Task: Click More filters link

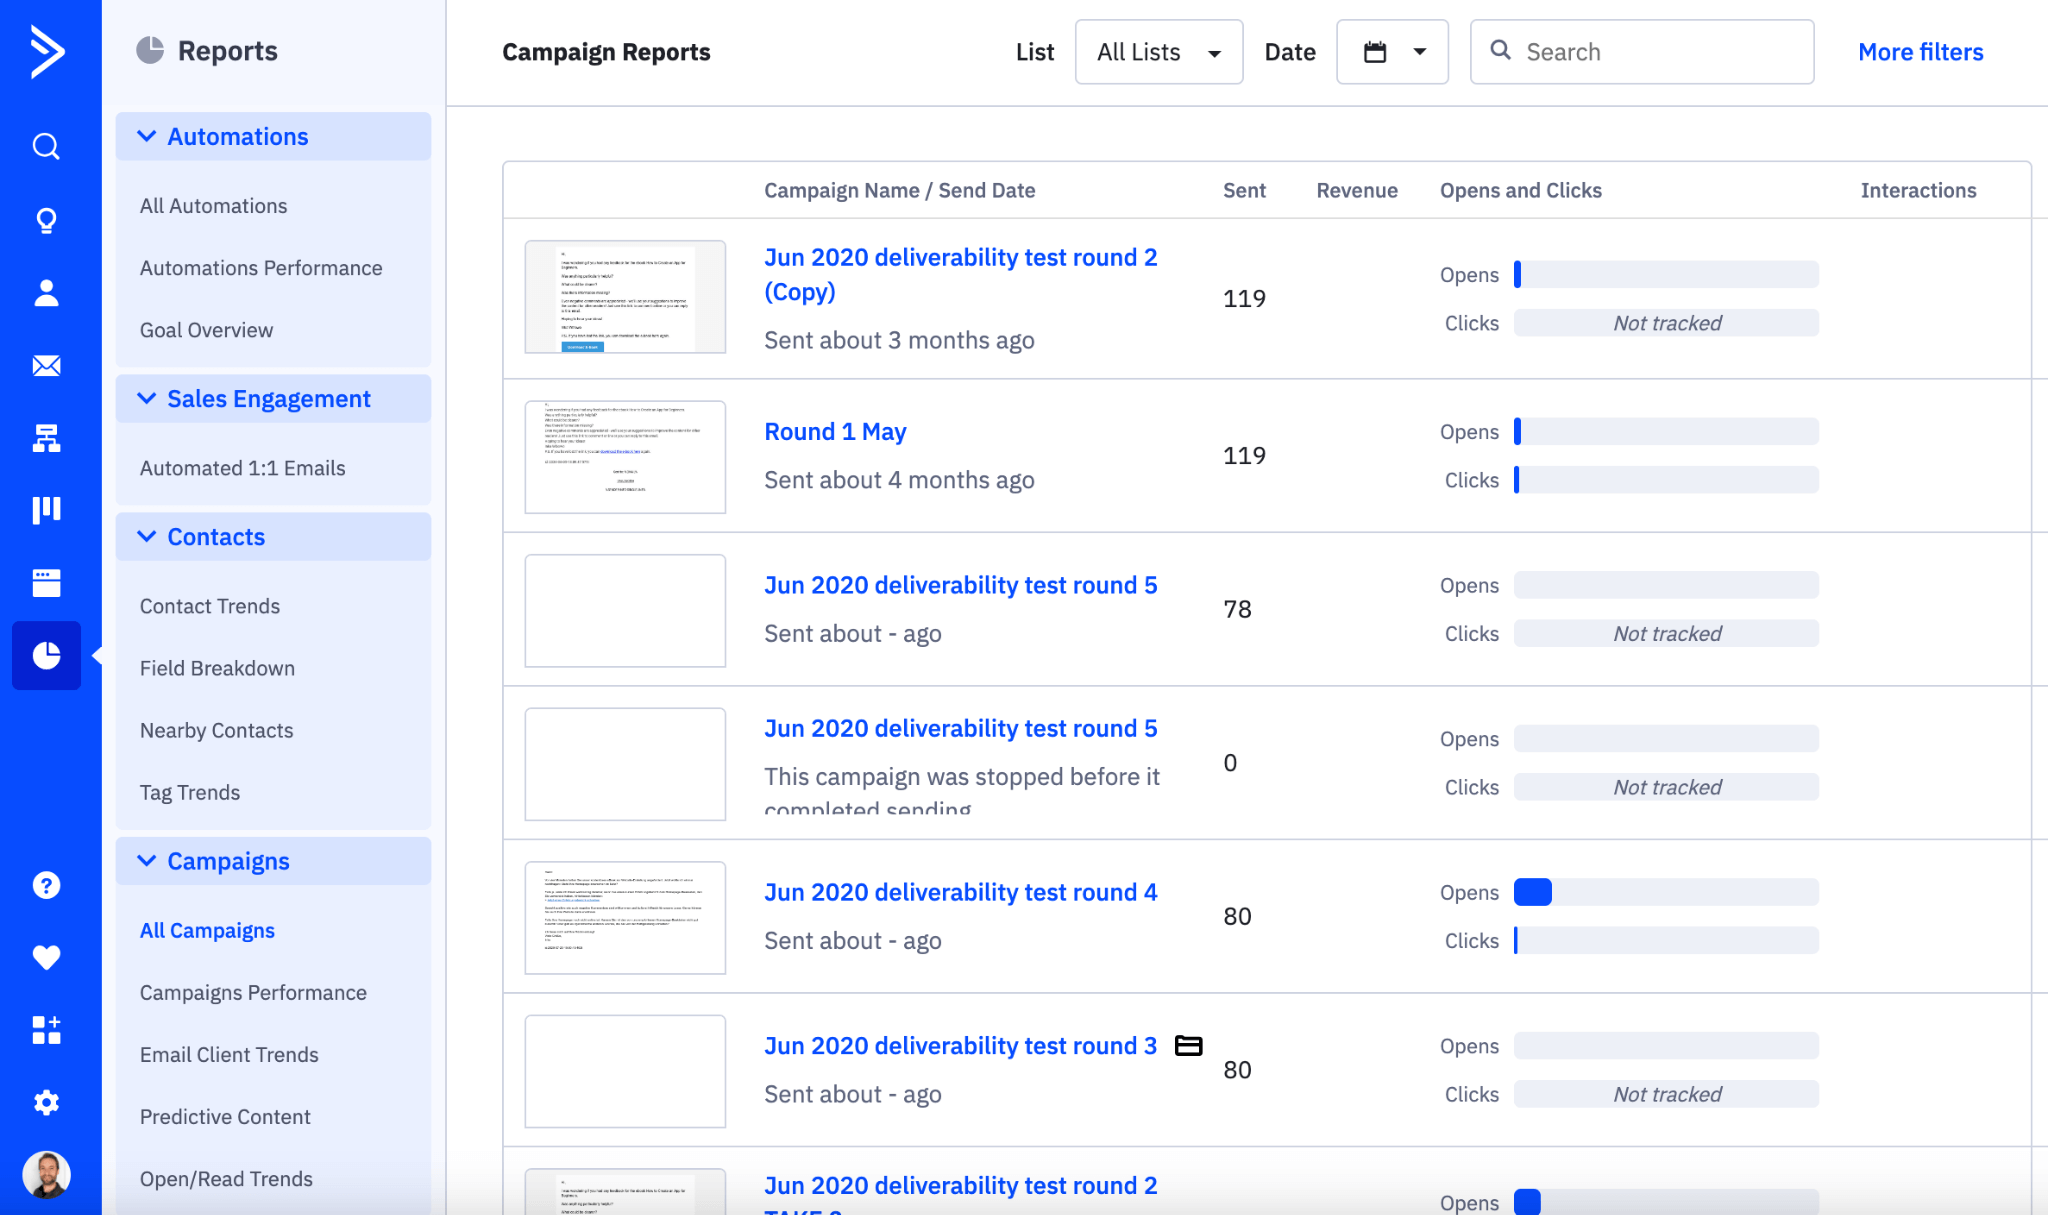Action: [1920, 52]
